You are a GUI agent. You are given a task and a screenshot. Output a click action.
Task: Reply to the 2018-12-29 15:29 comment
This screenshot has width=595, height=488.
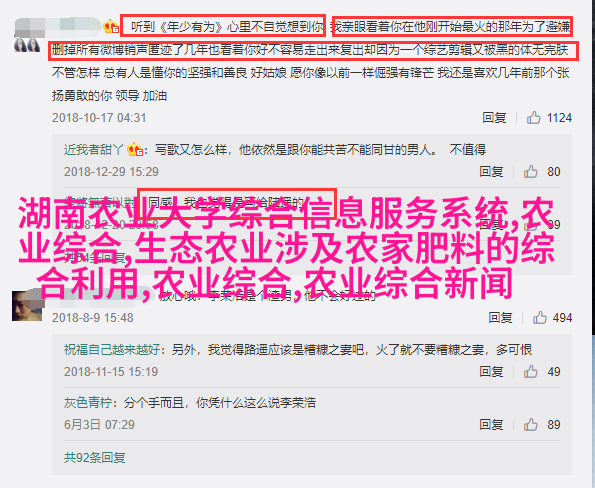tap(491, 172)
